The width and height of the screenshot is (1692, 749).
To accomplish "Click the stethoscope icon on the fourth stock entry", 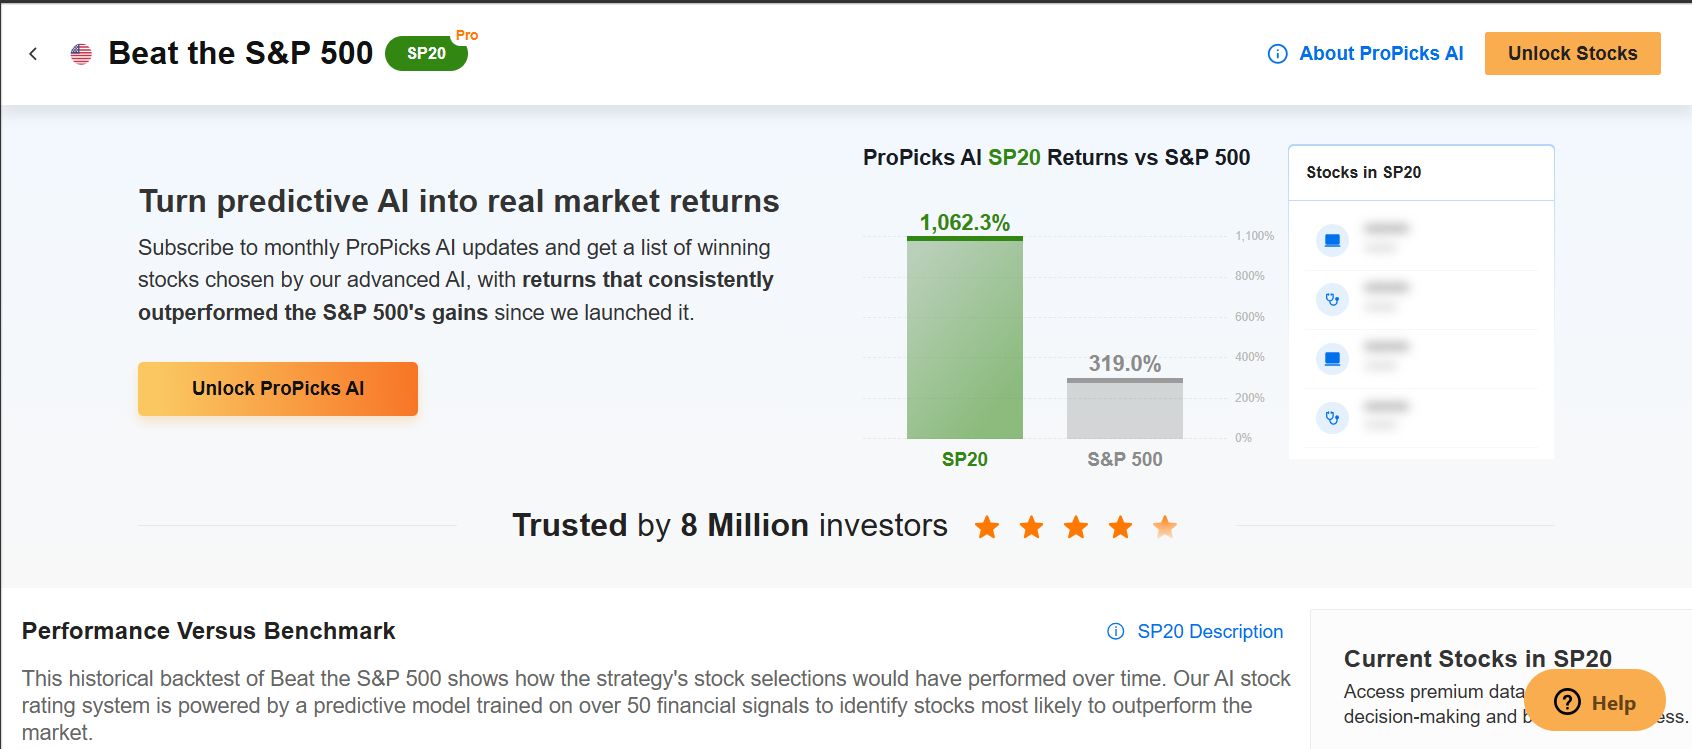I will pos(1331,417).
